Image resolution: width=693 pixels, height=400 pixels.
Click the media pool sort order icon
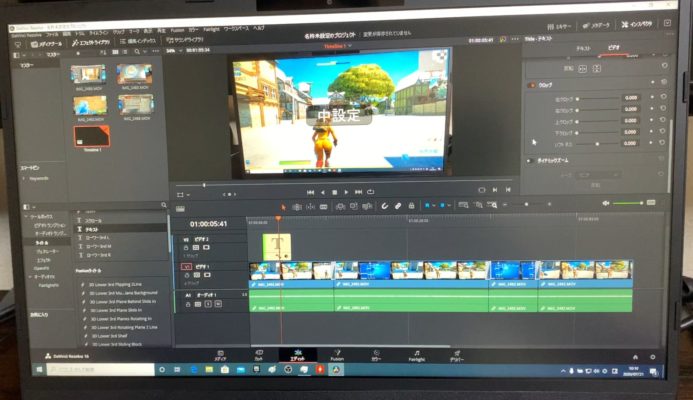[103, 52]
